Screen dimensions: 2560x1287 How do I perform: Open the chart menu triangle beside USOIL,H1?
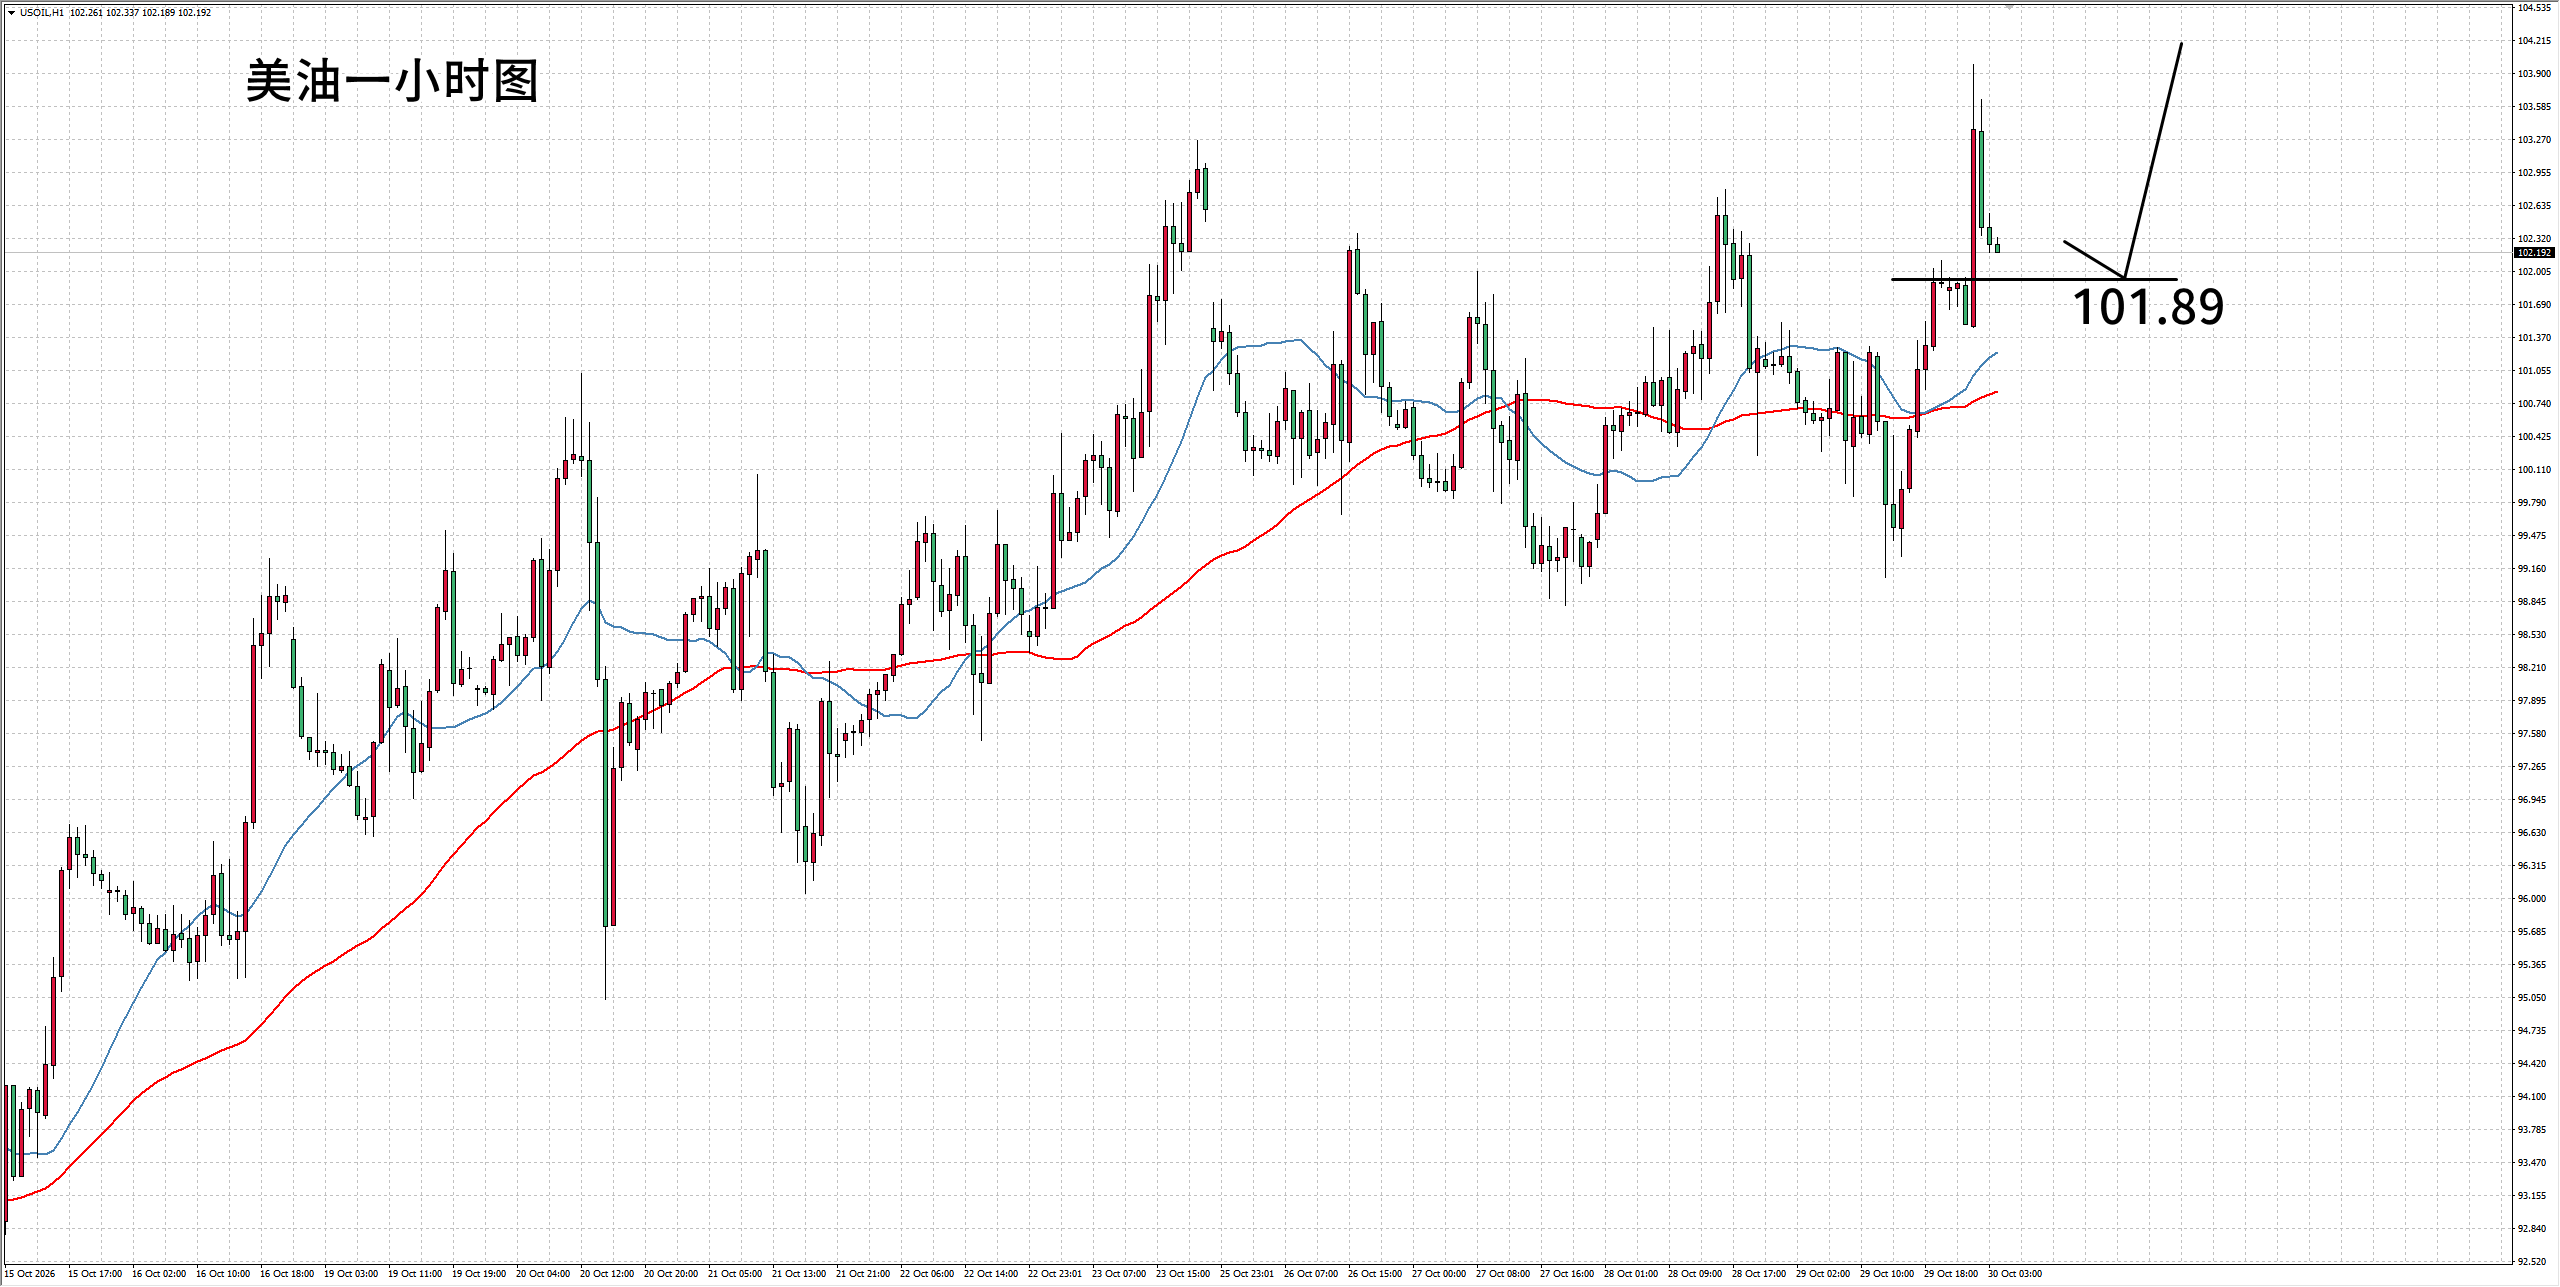pyautogui.click(x=11, y=13)
